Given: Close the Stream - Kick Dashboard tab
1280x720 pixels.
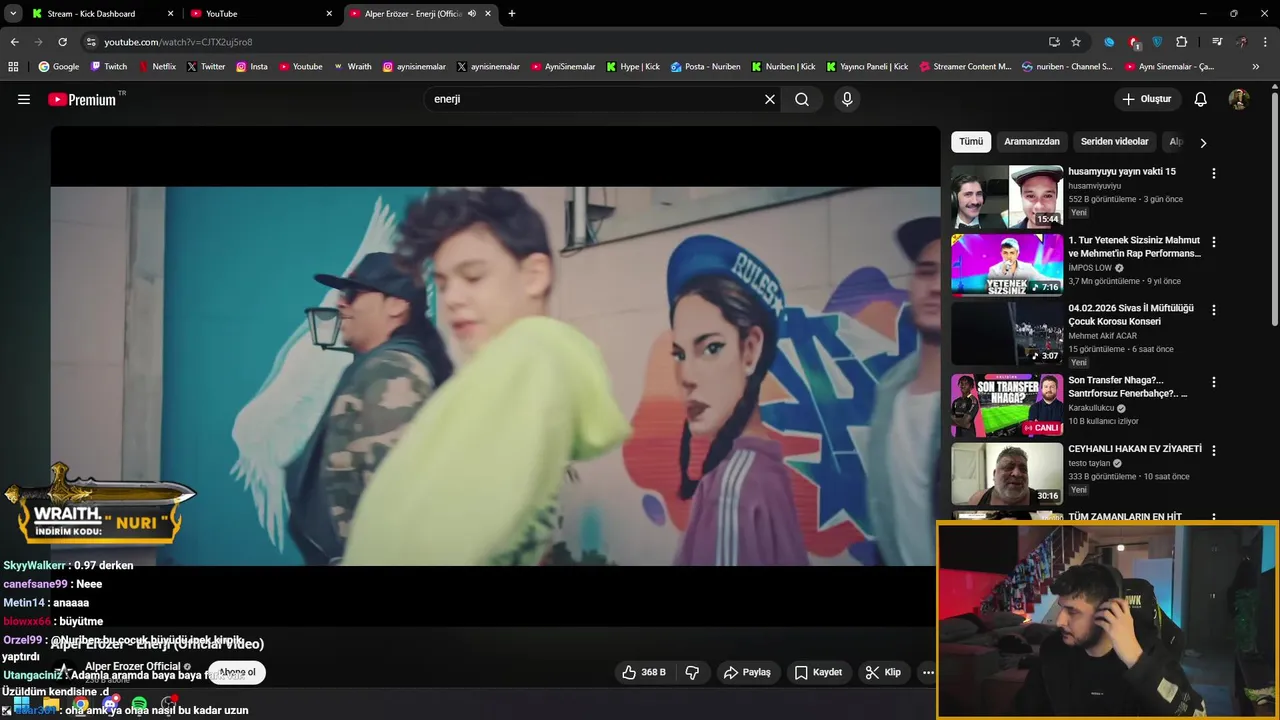Looking at the screenshot, I should (170, 14).
